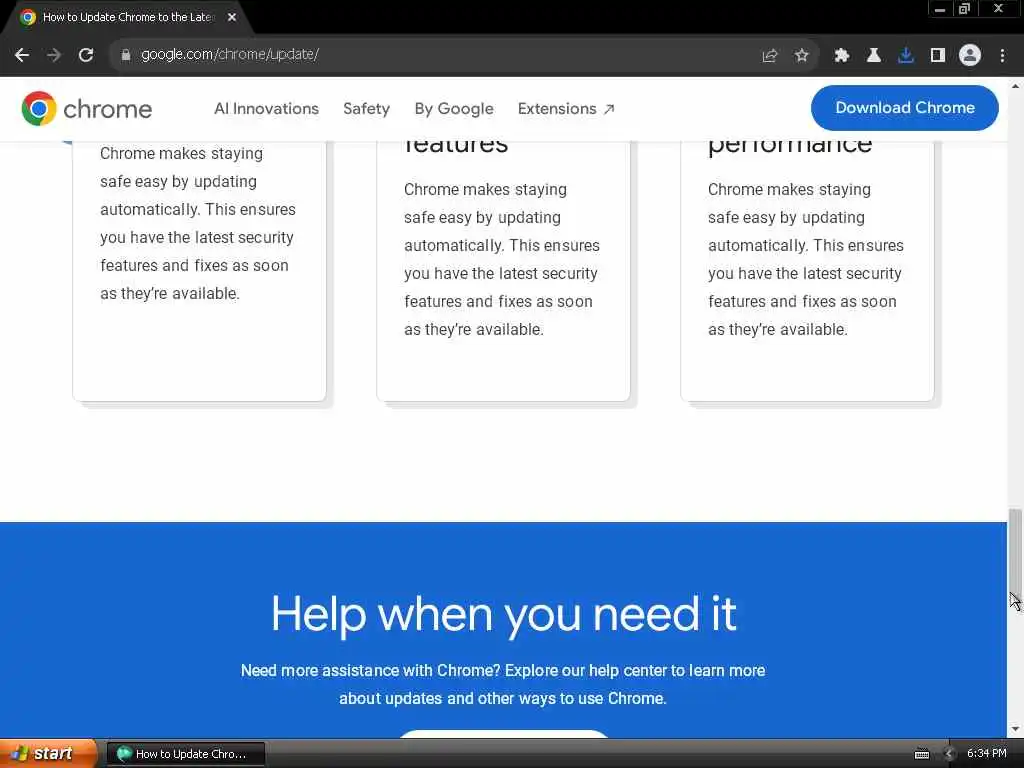Screen dimensions: 1024x768
Task: Share this page from address bar
Action: pyautogui.click(x=770, y=56)
